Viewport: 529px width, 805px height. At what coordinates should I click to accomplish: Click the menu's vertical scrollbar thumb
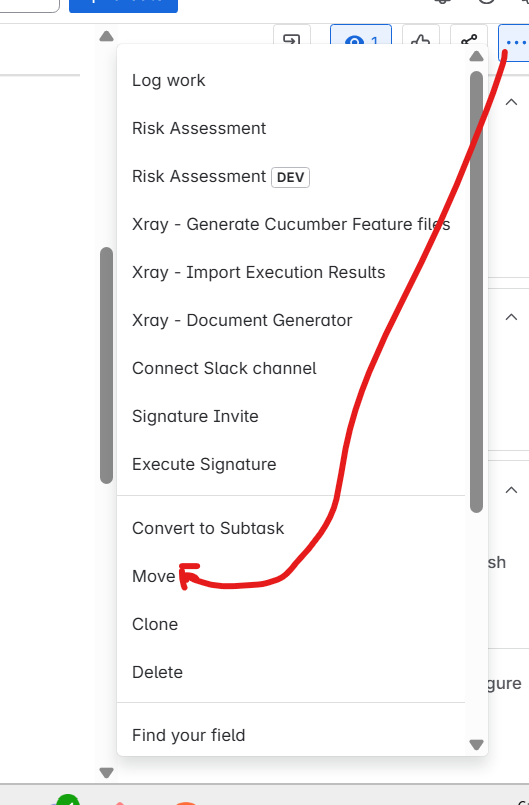click(476, 292)
